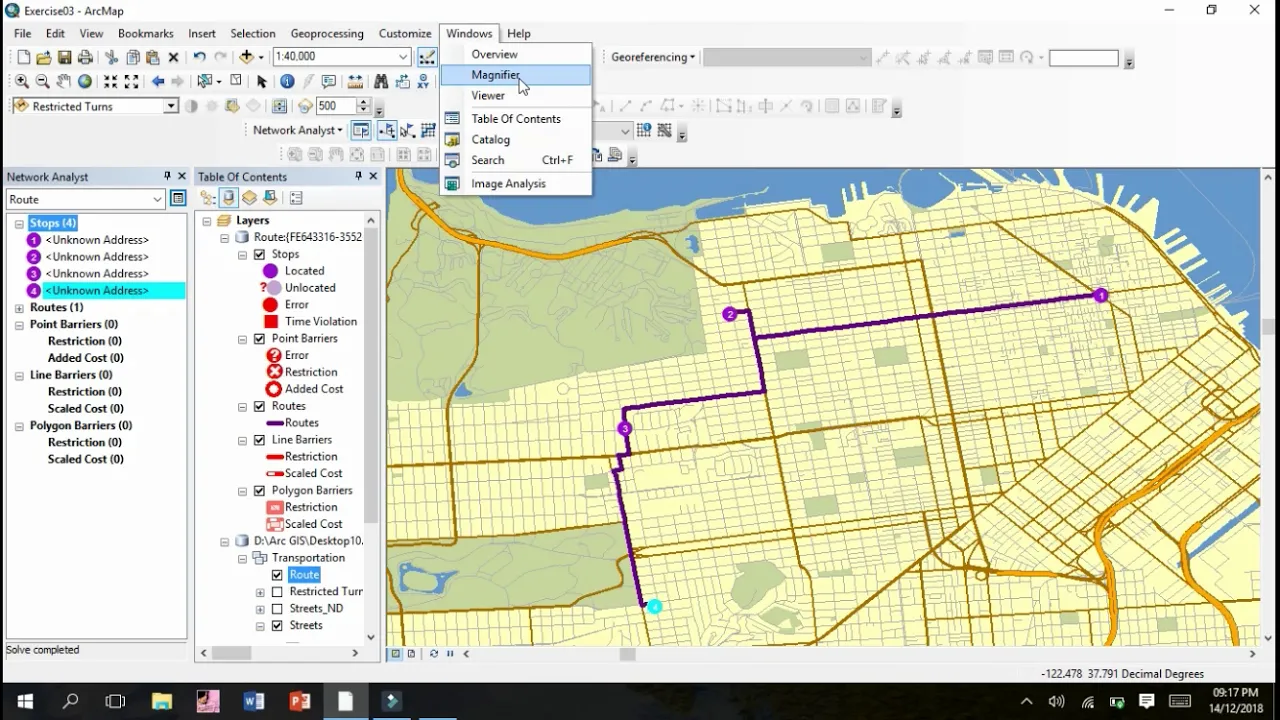Open the Georeferencing dropdown menu
Viewport: 1280px width, 720px height.
653,57
